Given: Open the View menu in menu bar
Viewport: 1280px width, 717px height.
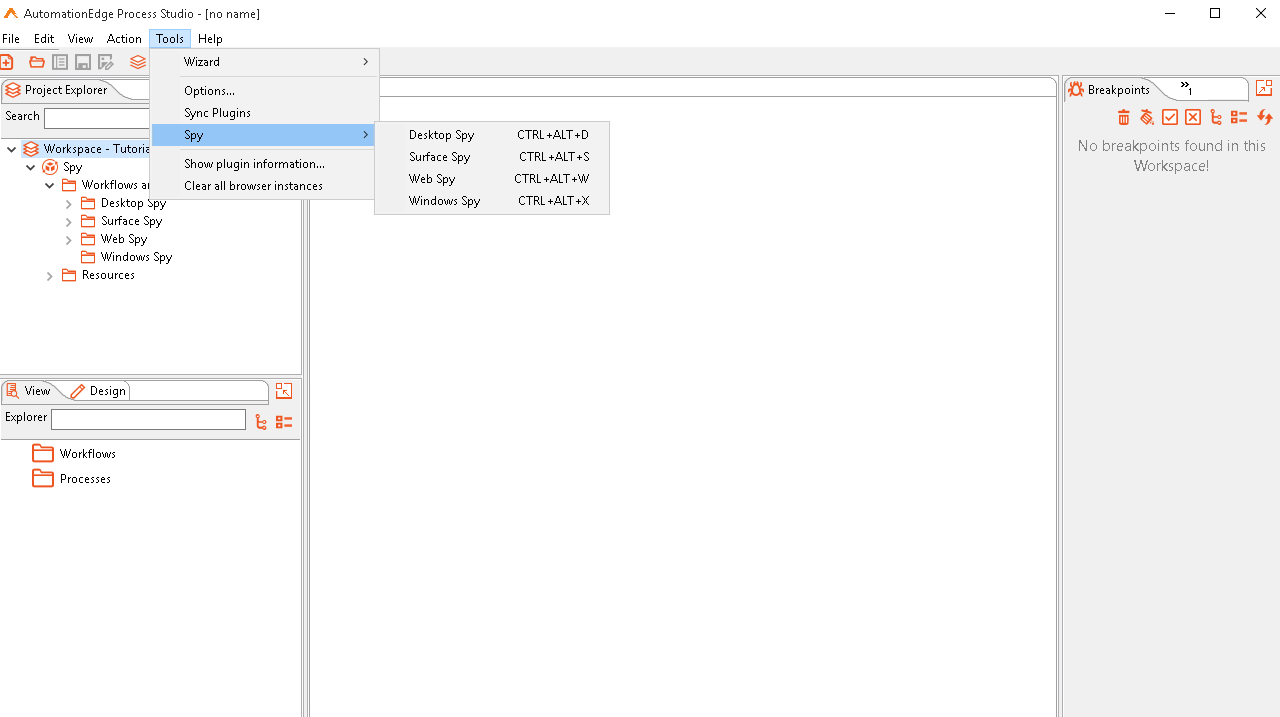Looking at the screenshot, I should tap(81, 39).
